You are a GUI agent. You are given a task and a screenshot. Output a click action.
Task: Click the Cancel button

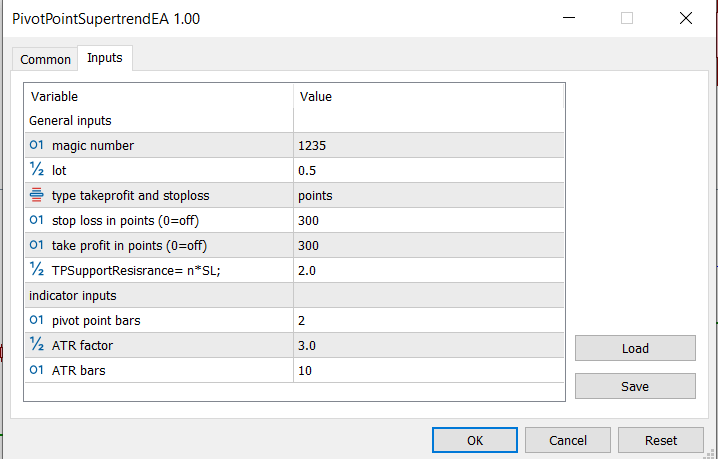tap(568, 440)
